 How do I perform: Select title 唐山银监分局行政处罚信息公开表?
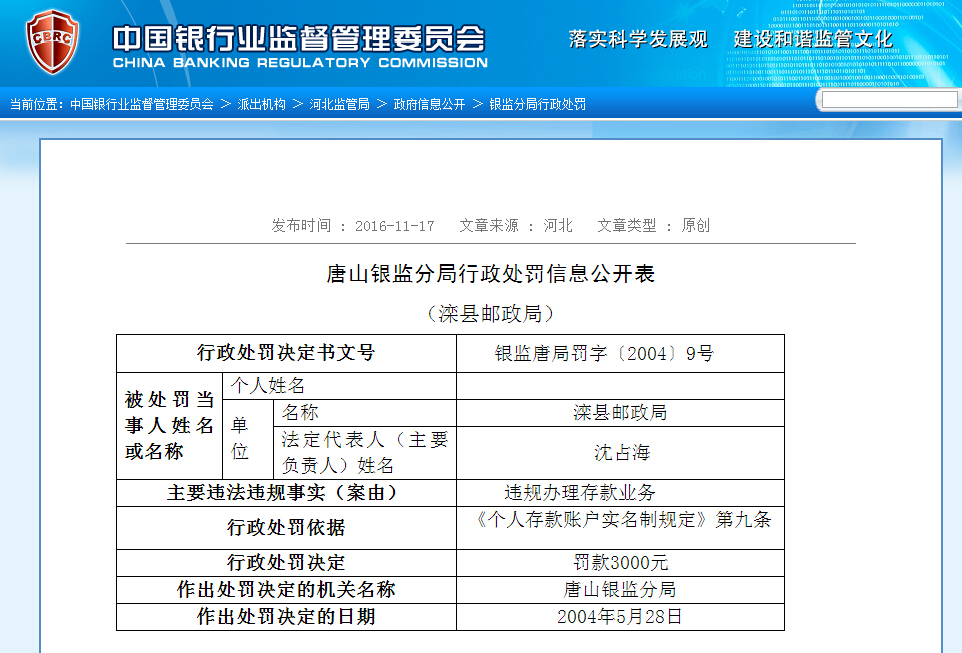pos(490,274)
